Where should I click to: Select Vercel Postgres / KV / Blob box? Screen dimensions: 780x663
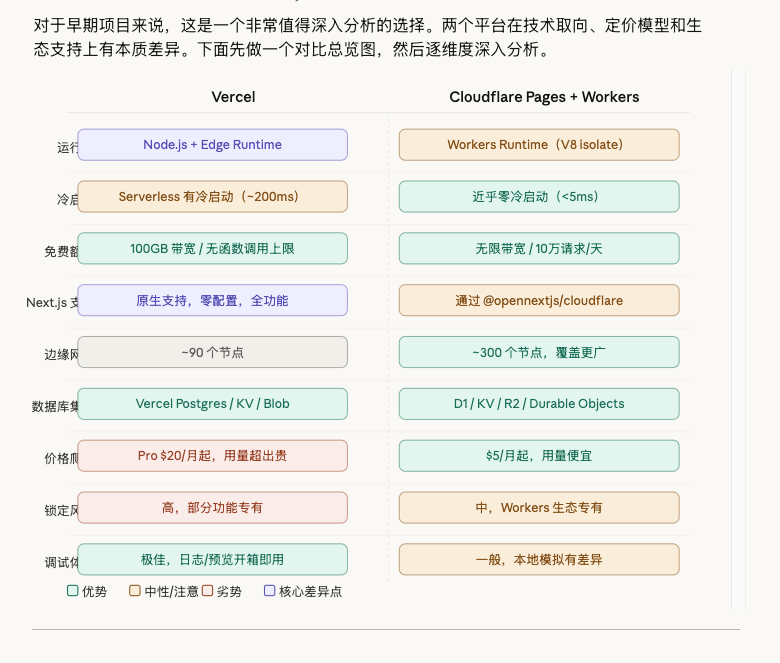[x=212, y=404]
